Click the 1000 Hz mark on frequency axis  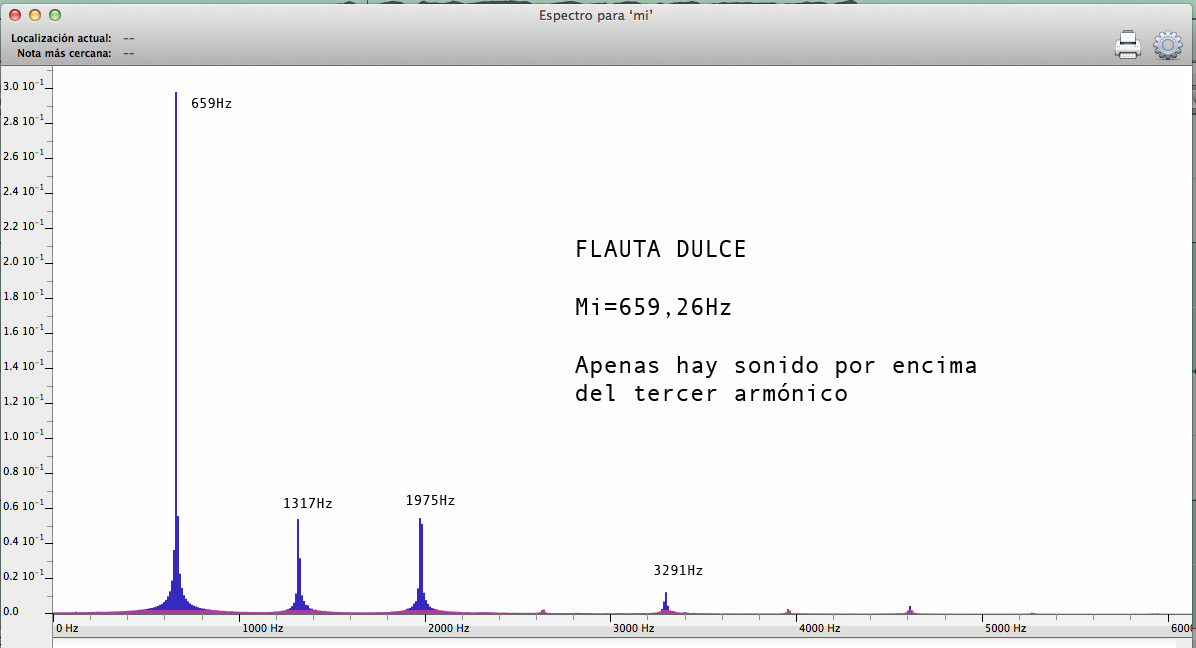click(x=263, y=628)
